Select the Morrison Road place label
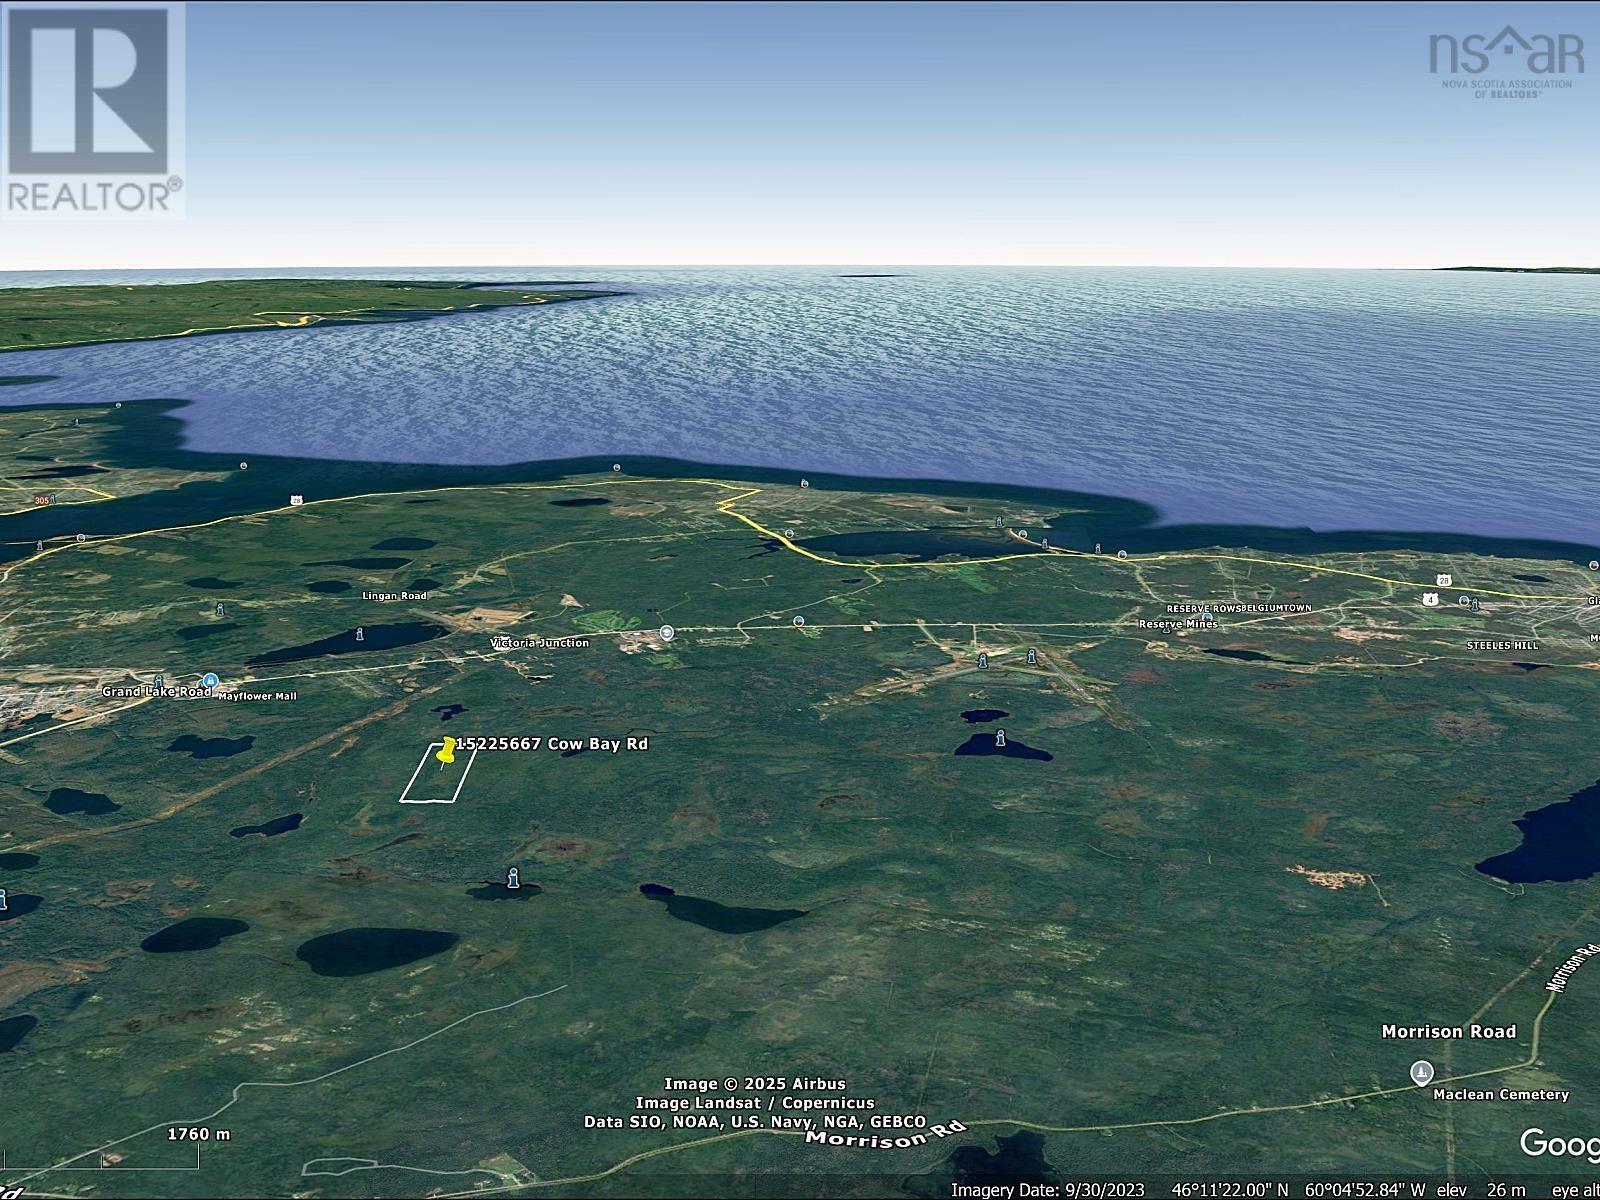Screen dimensions: 1600x1200 (1448, 1030)
